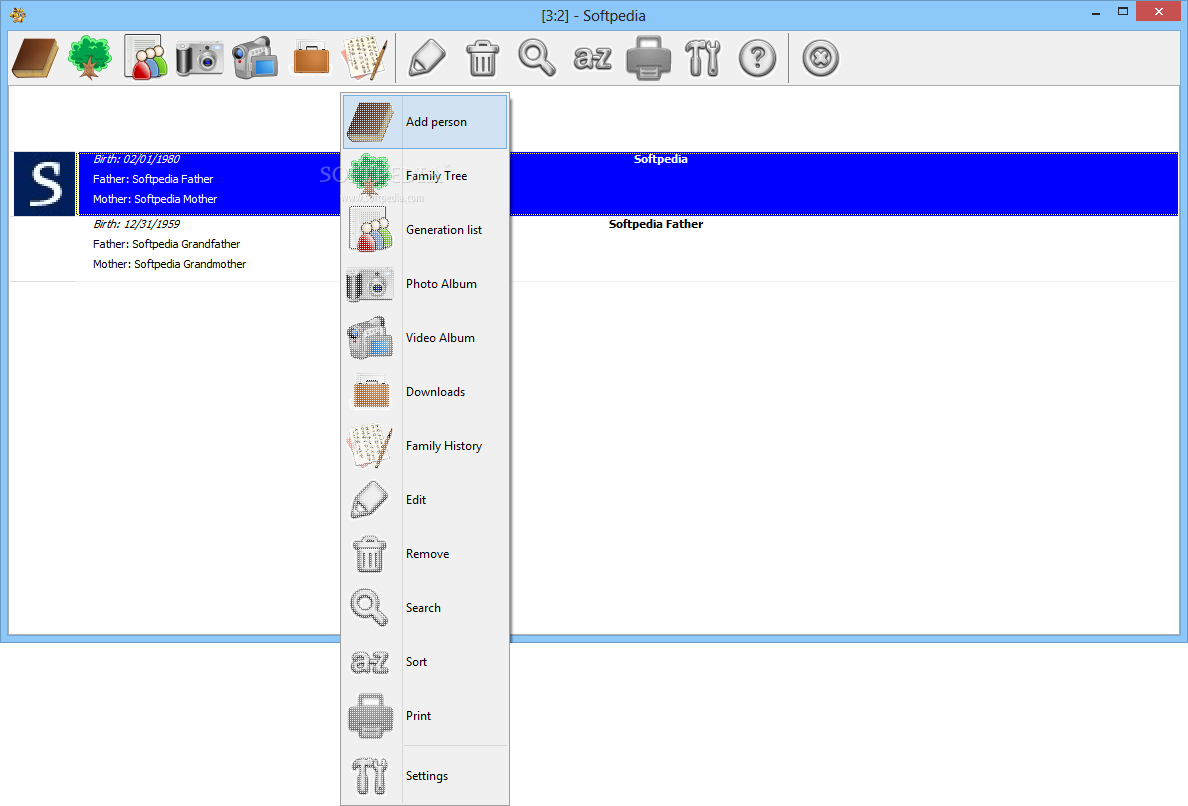Click the Edit eraser icon in toolbar
The height and width of the screenshot is (806, 1188).
pyautogui.click(x=427, y=58)
